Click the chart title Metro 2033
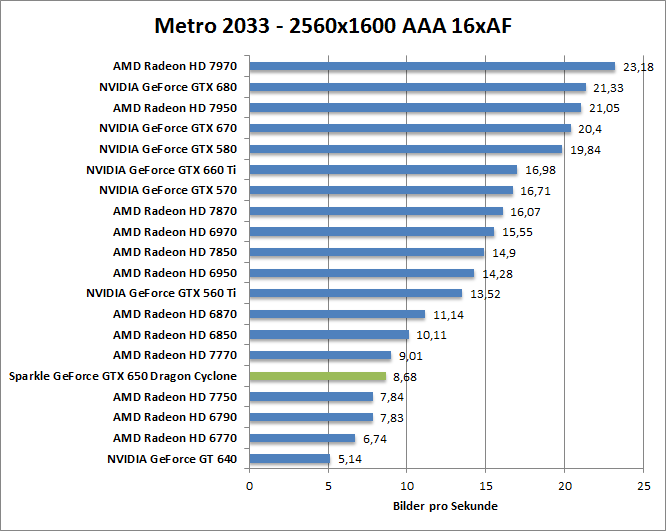 point(333,24)
